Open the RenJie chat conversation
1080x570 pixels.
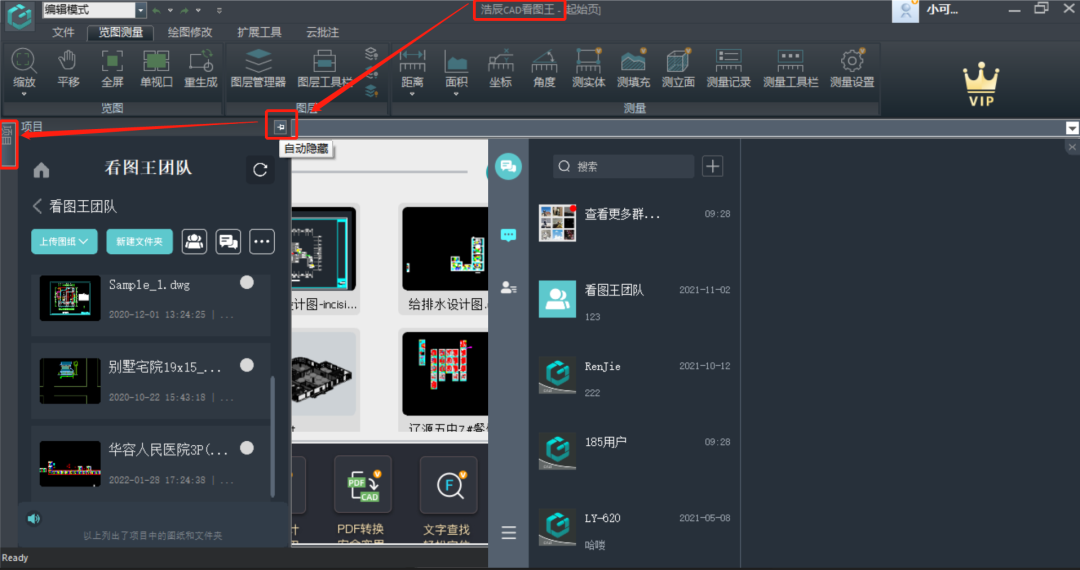(x=634, y=375)
